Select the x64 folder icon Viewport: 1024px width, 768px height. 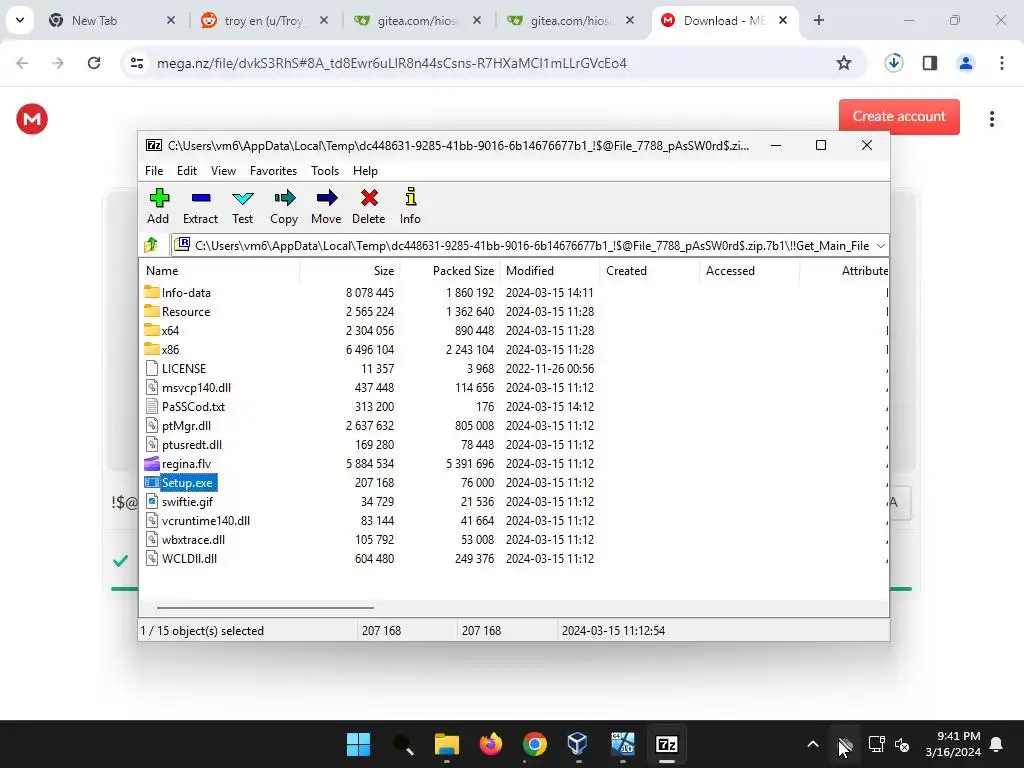[152, 330]
